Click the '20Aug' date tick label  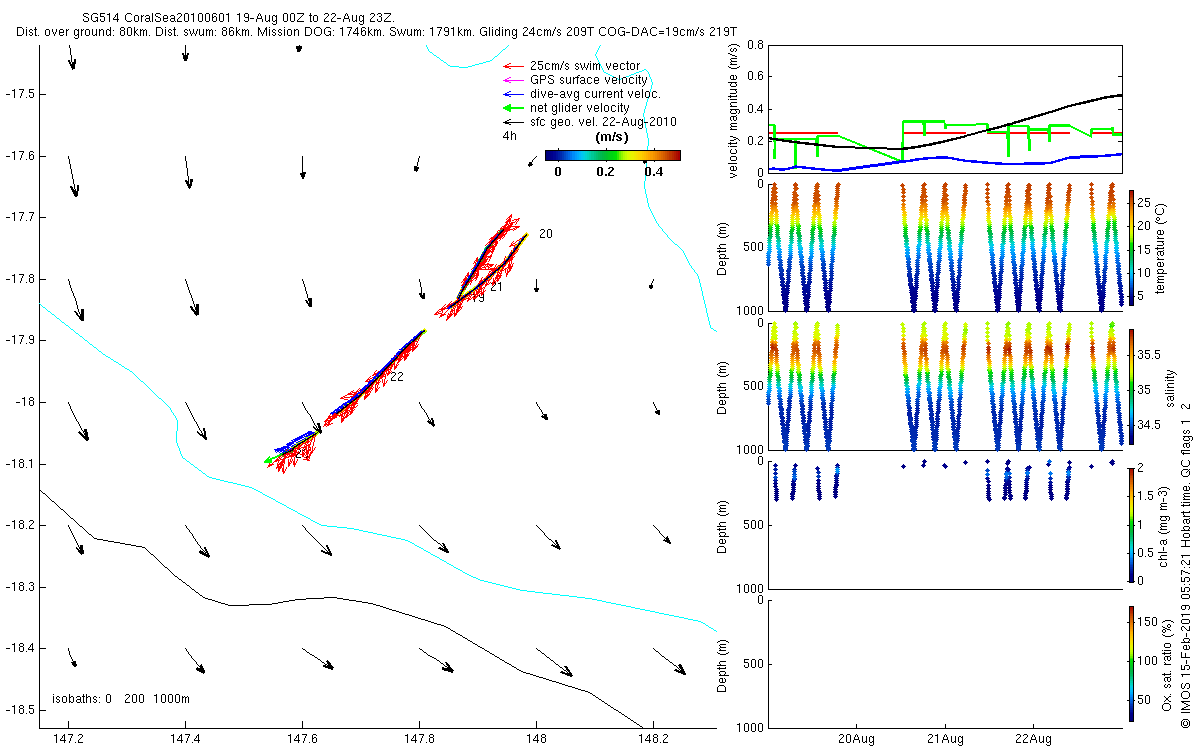tap(856, 740)
